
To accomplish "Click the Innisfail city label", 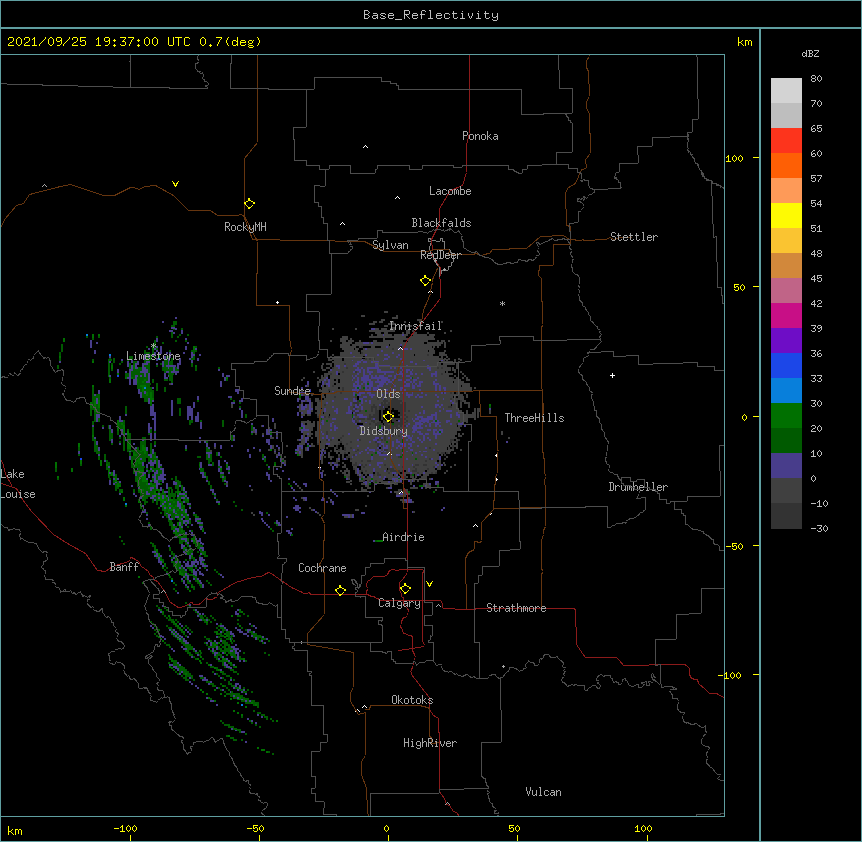I will [x=416, y=326].
